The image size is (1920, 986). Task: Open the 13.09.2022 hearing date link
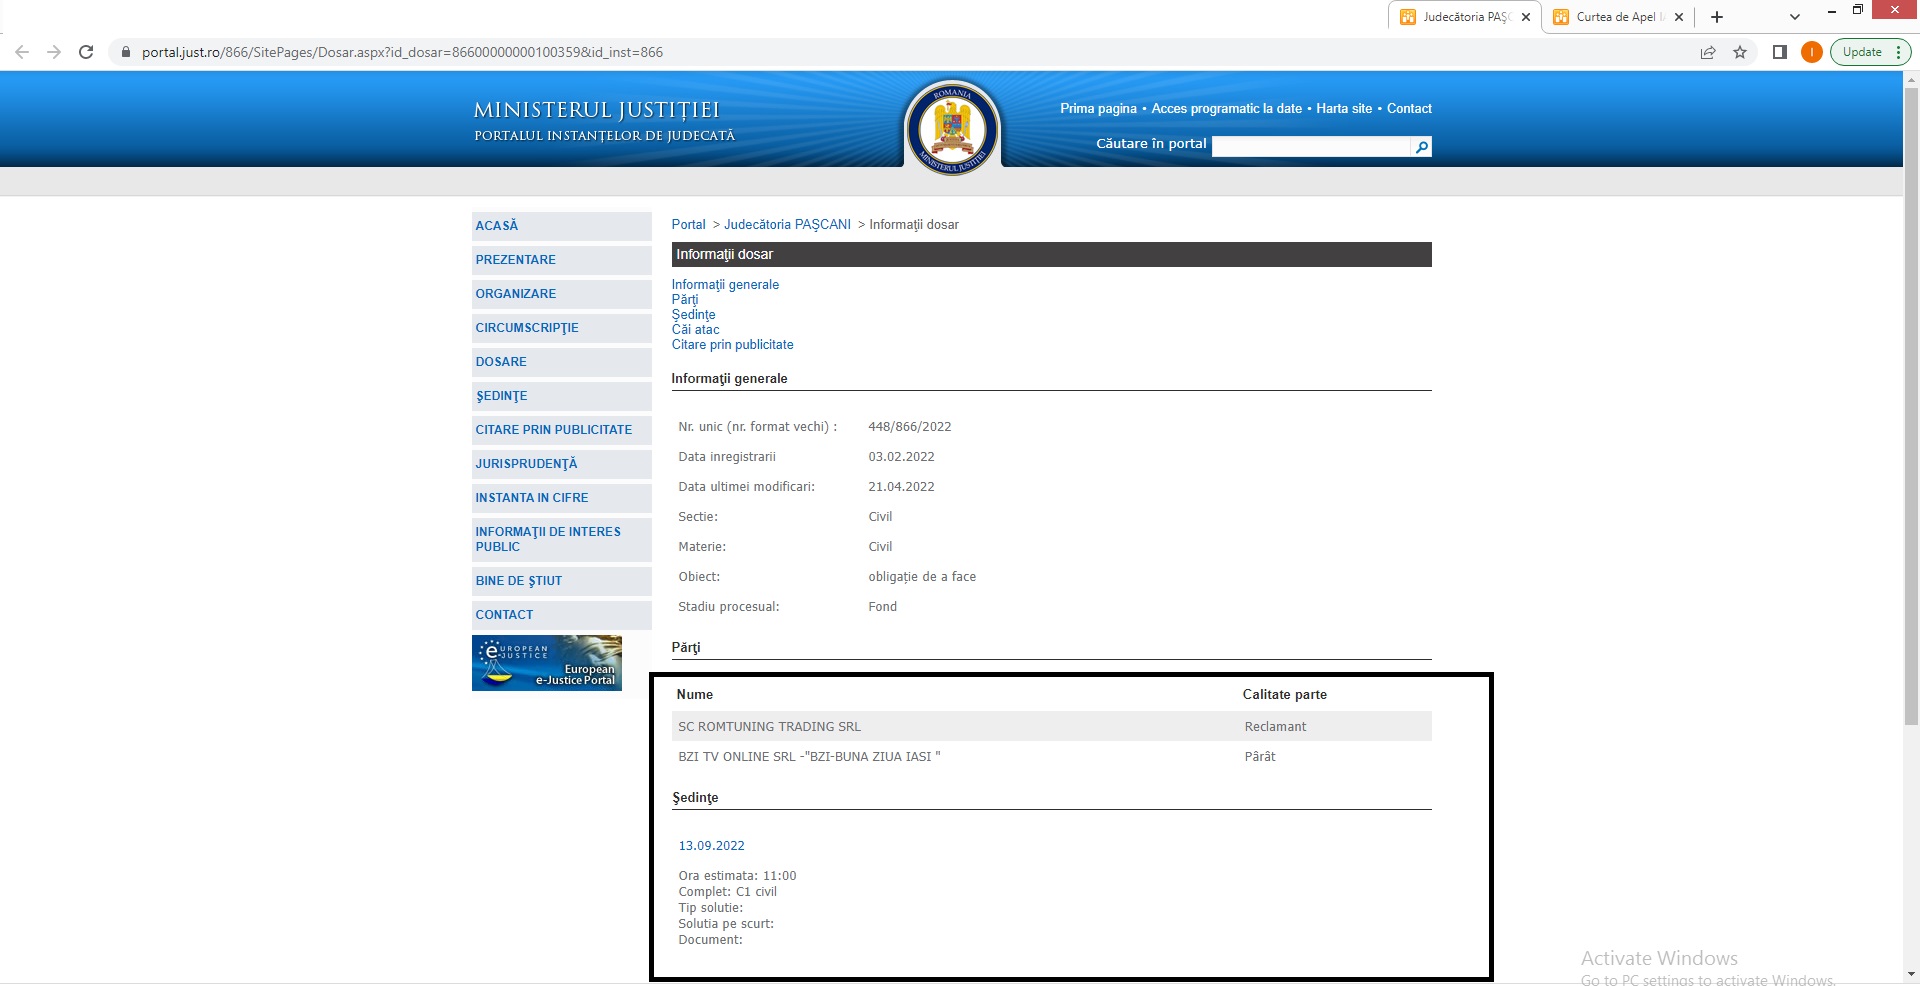(x=711, y=846)
